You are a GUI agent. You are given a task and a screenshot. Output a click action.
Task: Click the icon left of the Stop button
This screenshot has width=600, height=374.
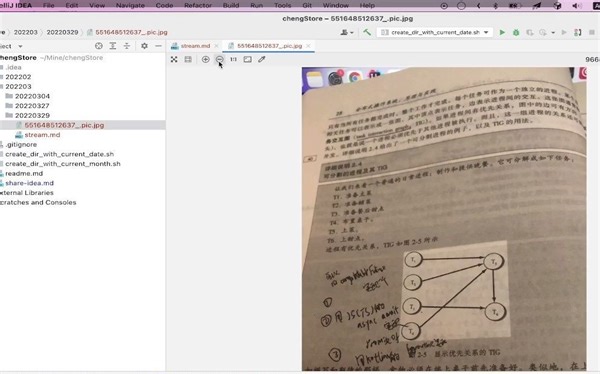pyautogui.click(x=578, y=33)
